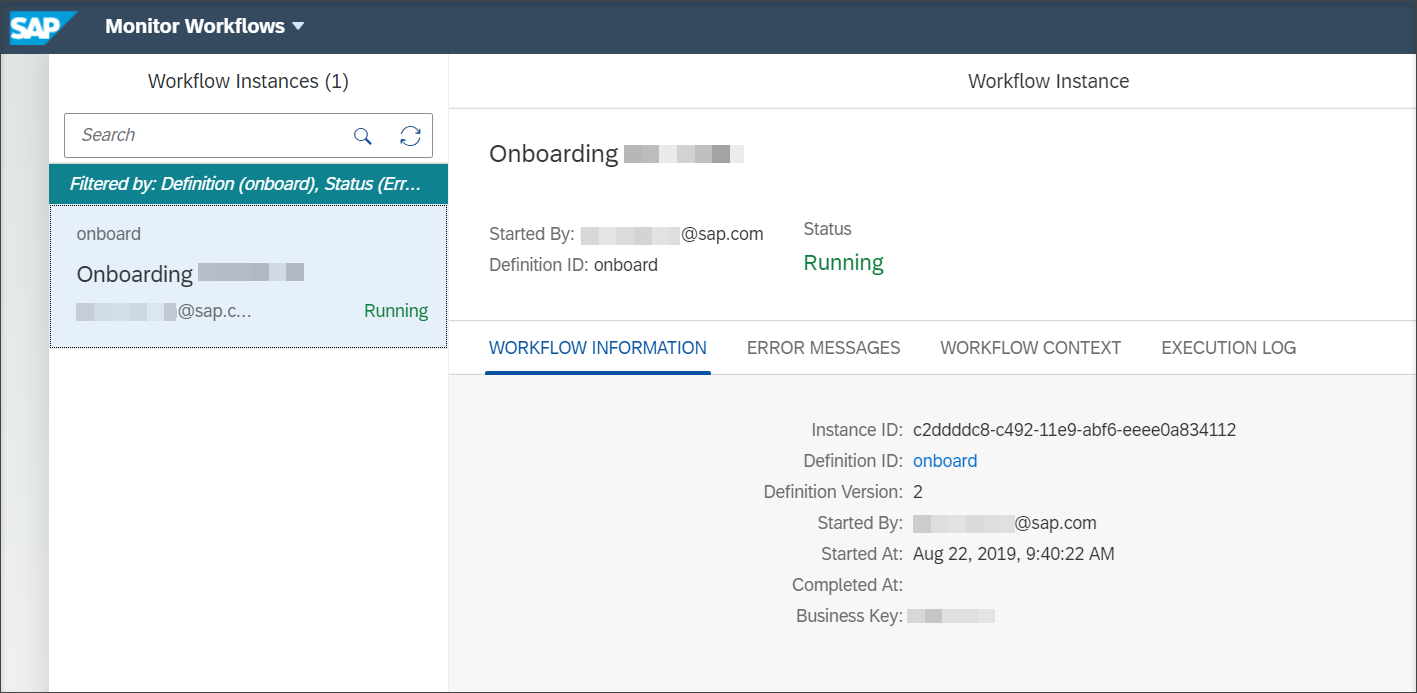Click the Onboarding title in detail header
The image size is (1417, 693).
point(616,154)
